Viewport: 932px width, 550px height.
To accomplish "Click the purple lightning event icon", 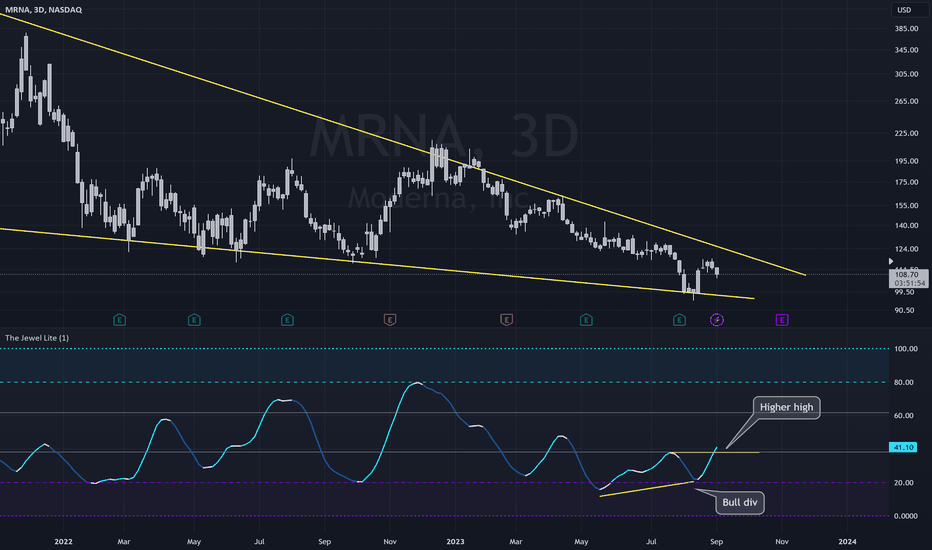I will pyautogui.click(x=717, y=320).
